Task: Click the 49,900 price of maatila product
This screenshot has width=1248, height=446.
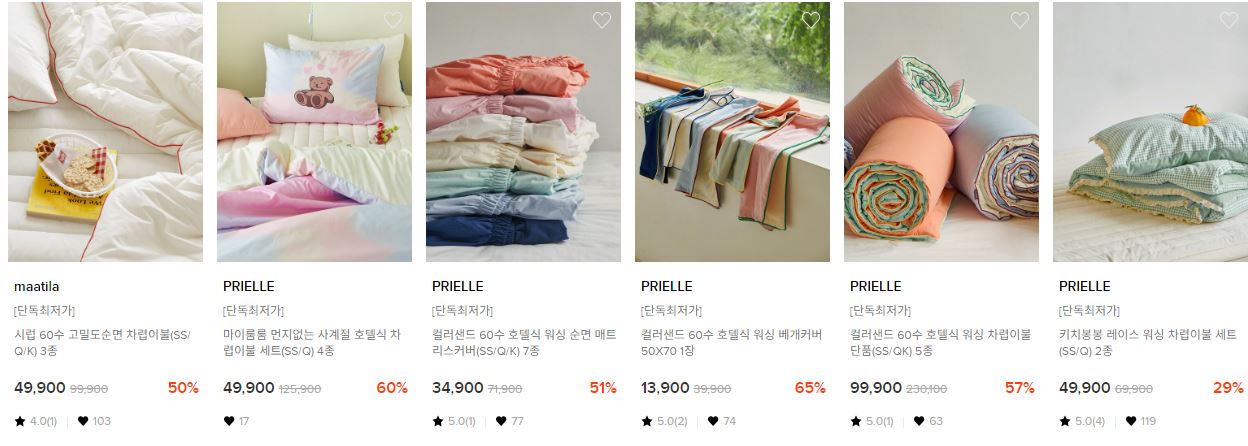Action: (x=40, y=388)
